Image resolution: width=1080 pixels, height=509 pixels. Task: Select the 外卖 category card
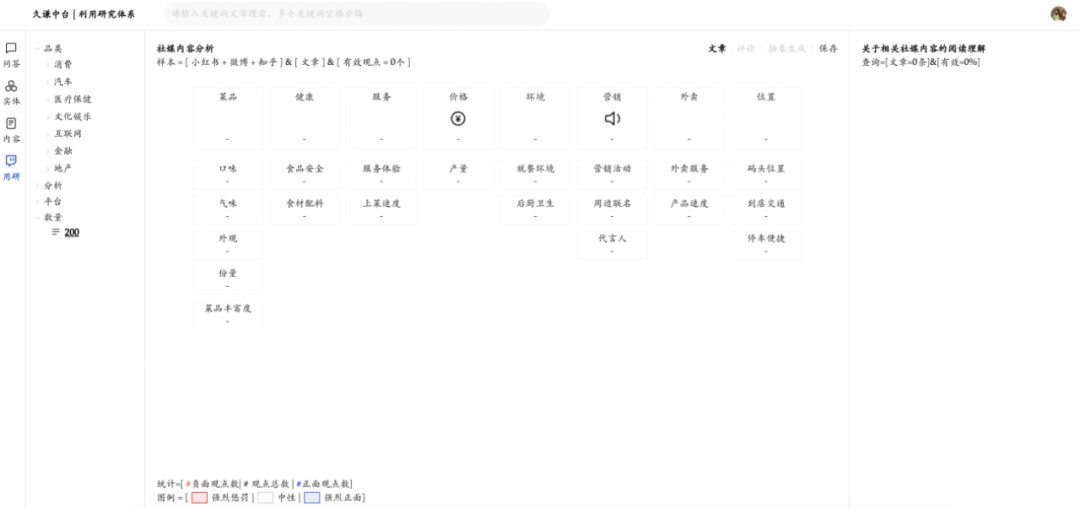tap(689, 118)
